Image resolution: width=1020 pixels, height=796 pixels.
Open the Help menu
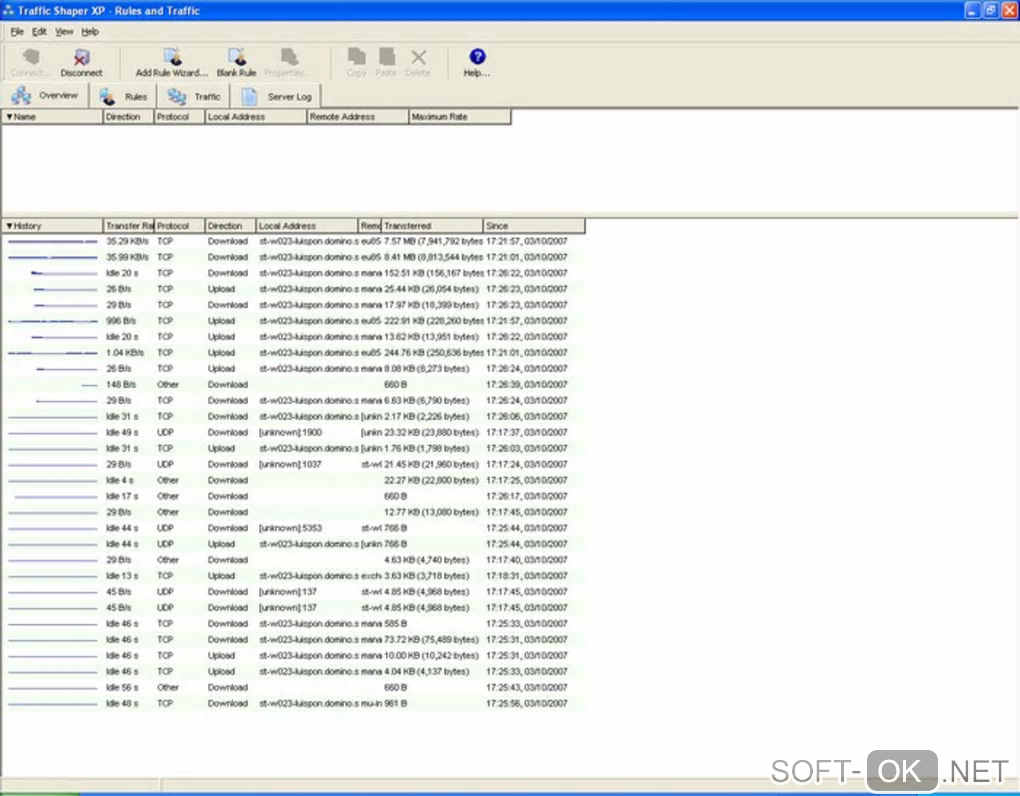coord(90,31)
